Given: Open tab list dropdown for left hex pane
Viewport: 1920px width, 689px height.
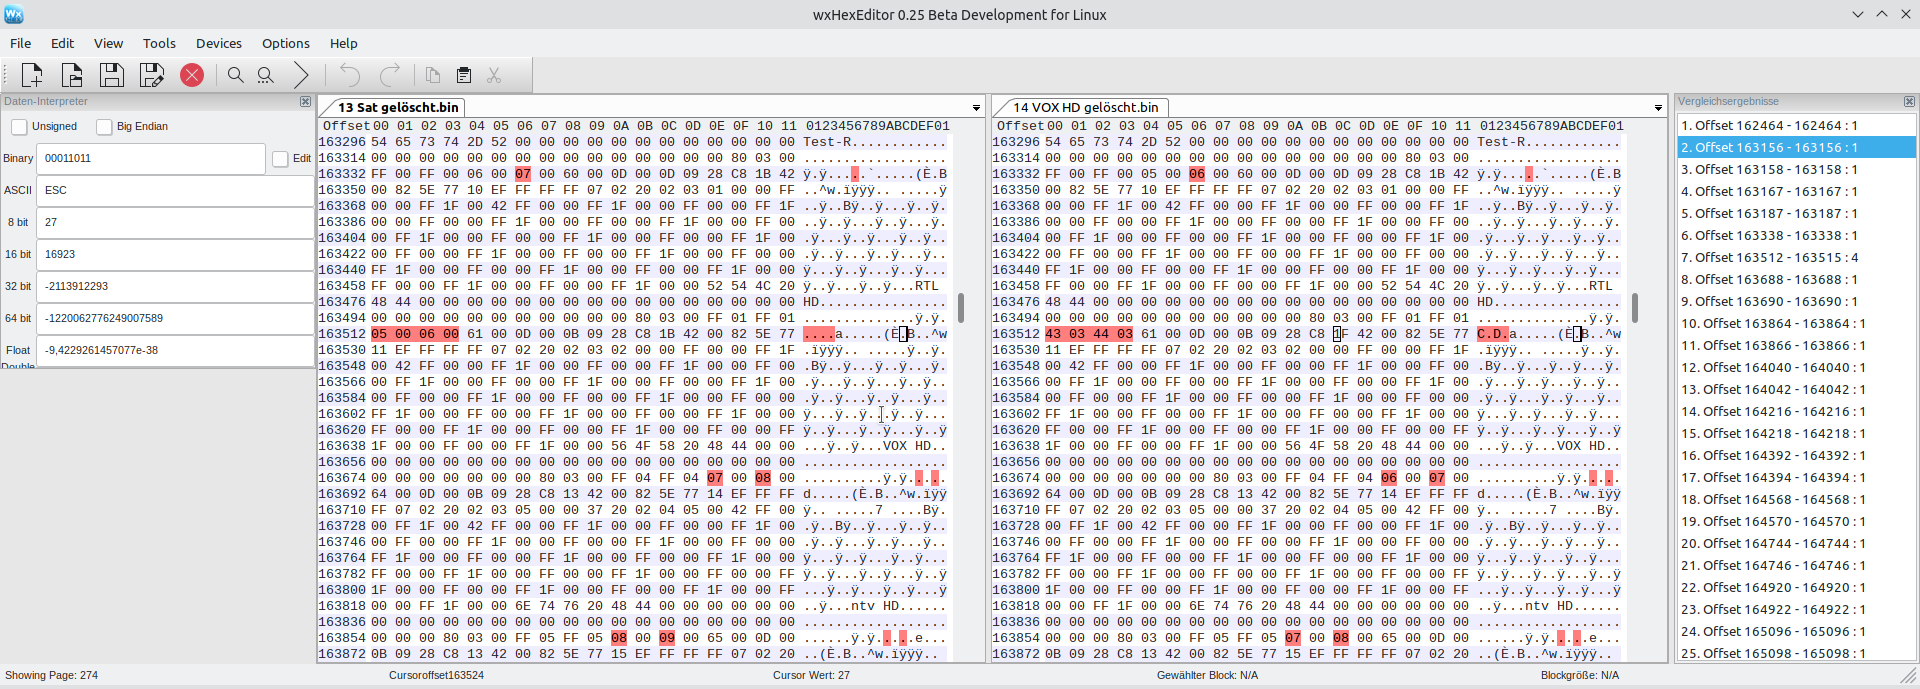Looking at the screenshot, I should coord(976,108).
